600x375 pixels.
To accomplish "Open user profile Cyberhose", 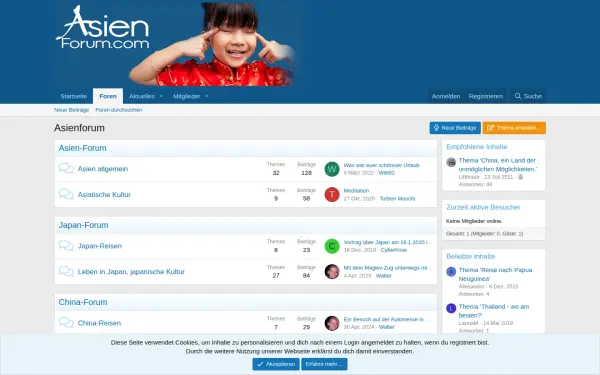I will point(394,250).
